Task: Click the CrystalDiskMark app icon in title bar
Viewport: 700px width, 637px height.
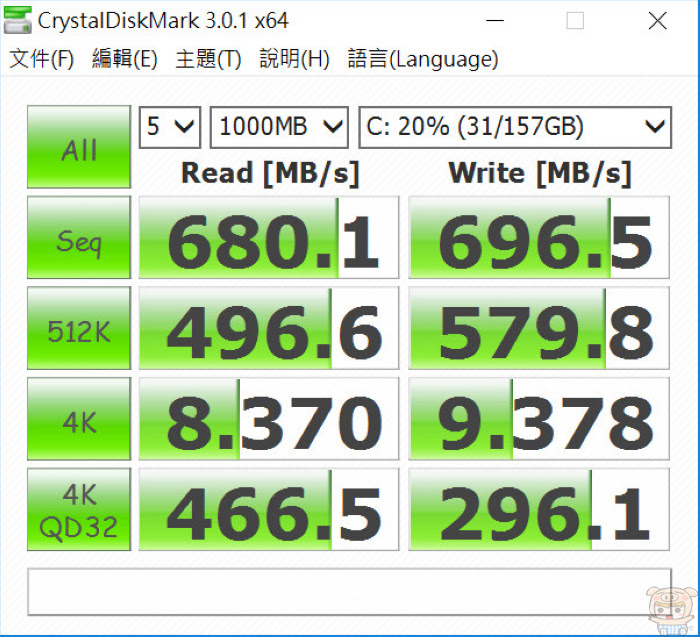Action: pyautogui.click(x=18, y=21)
